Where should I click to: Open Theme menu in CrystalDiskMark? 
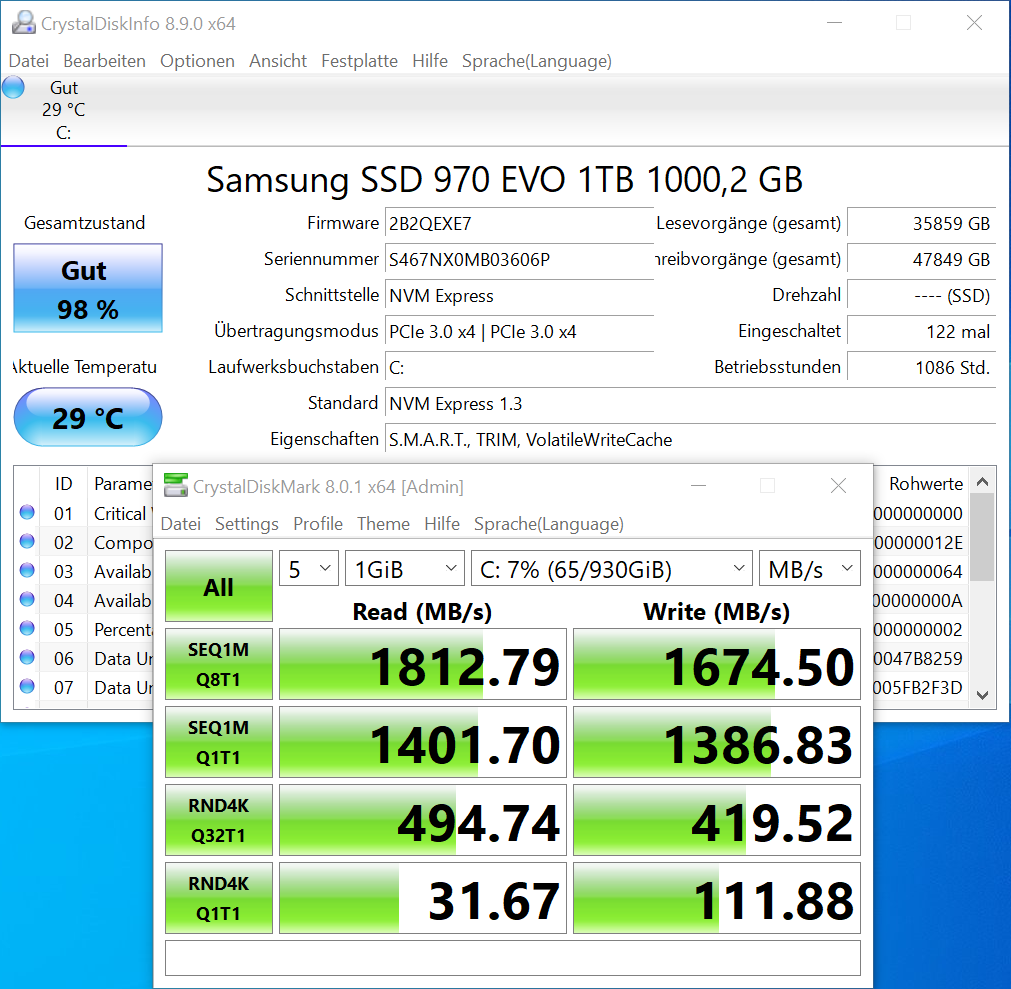[383, 524]
